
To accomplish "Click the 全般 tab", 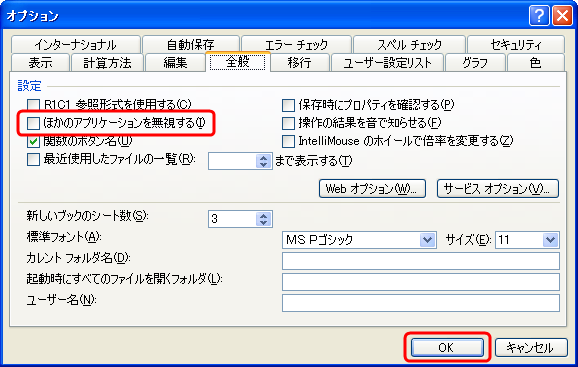I will coord(238,62).
